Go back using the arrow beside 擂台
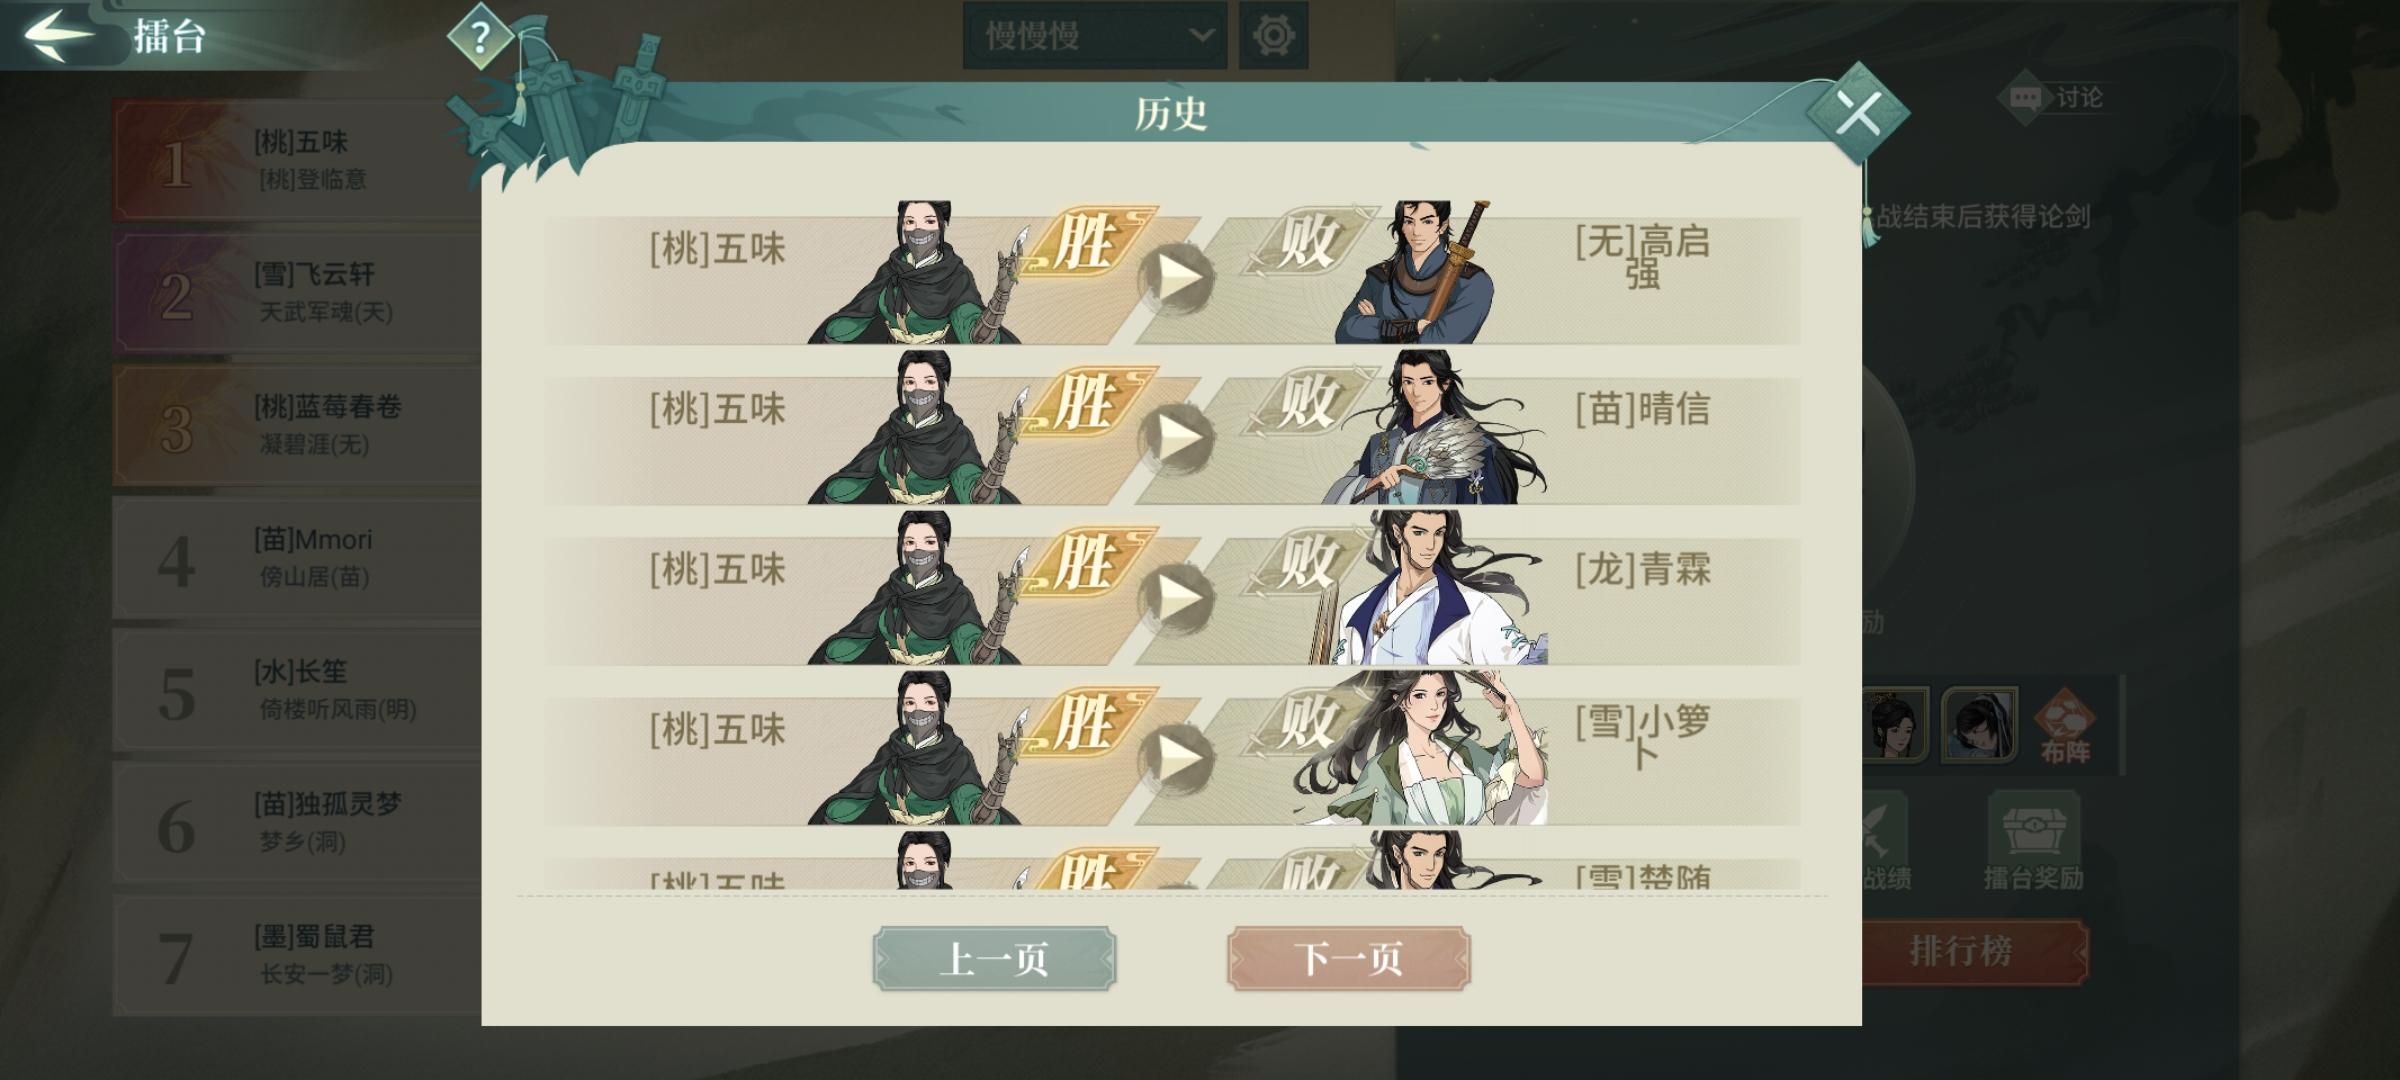Viewport: 2400px width, 1080px height. [x=58, y=35]
